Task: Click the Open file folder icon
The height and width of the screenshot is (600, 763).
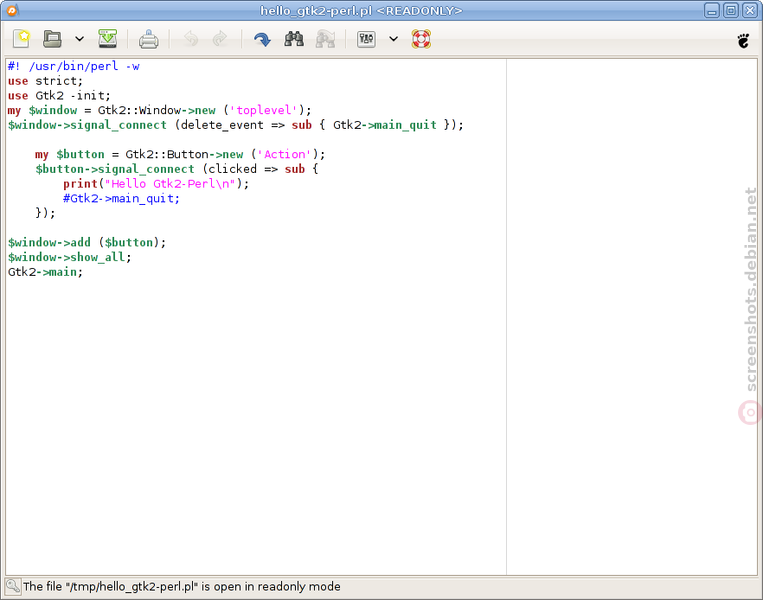Action: (52, 39)
